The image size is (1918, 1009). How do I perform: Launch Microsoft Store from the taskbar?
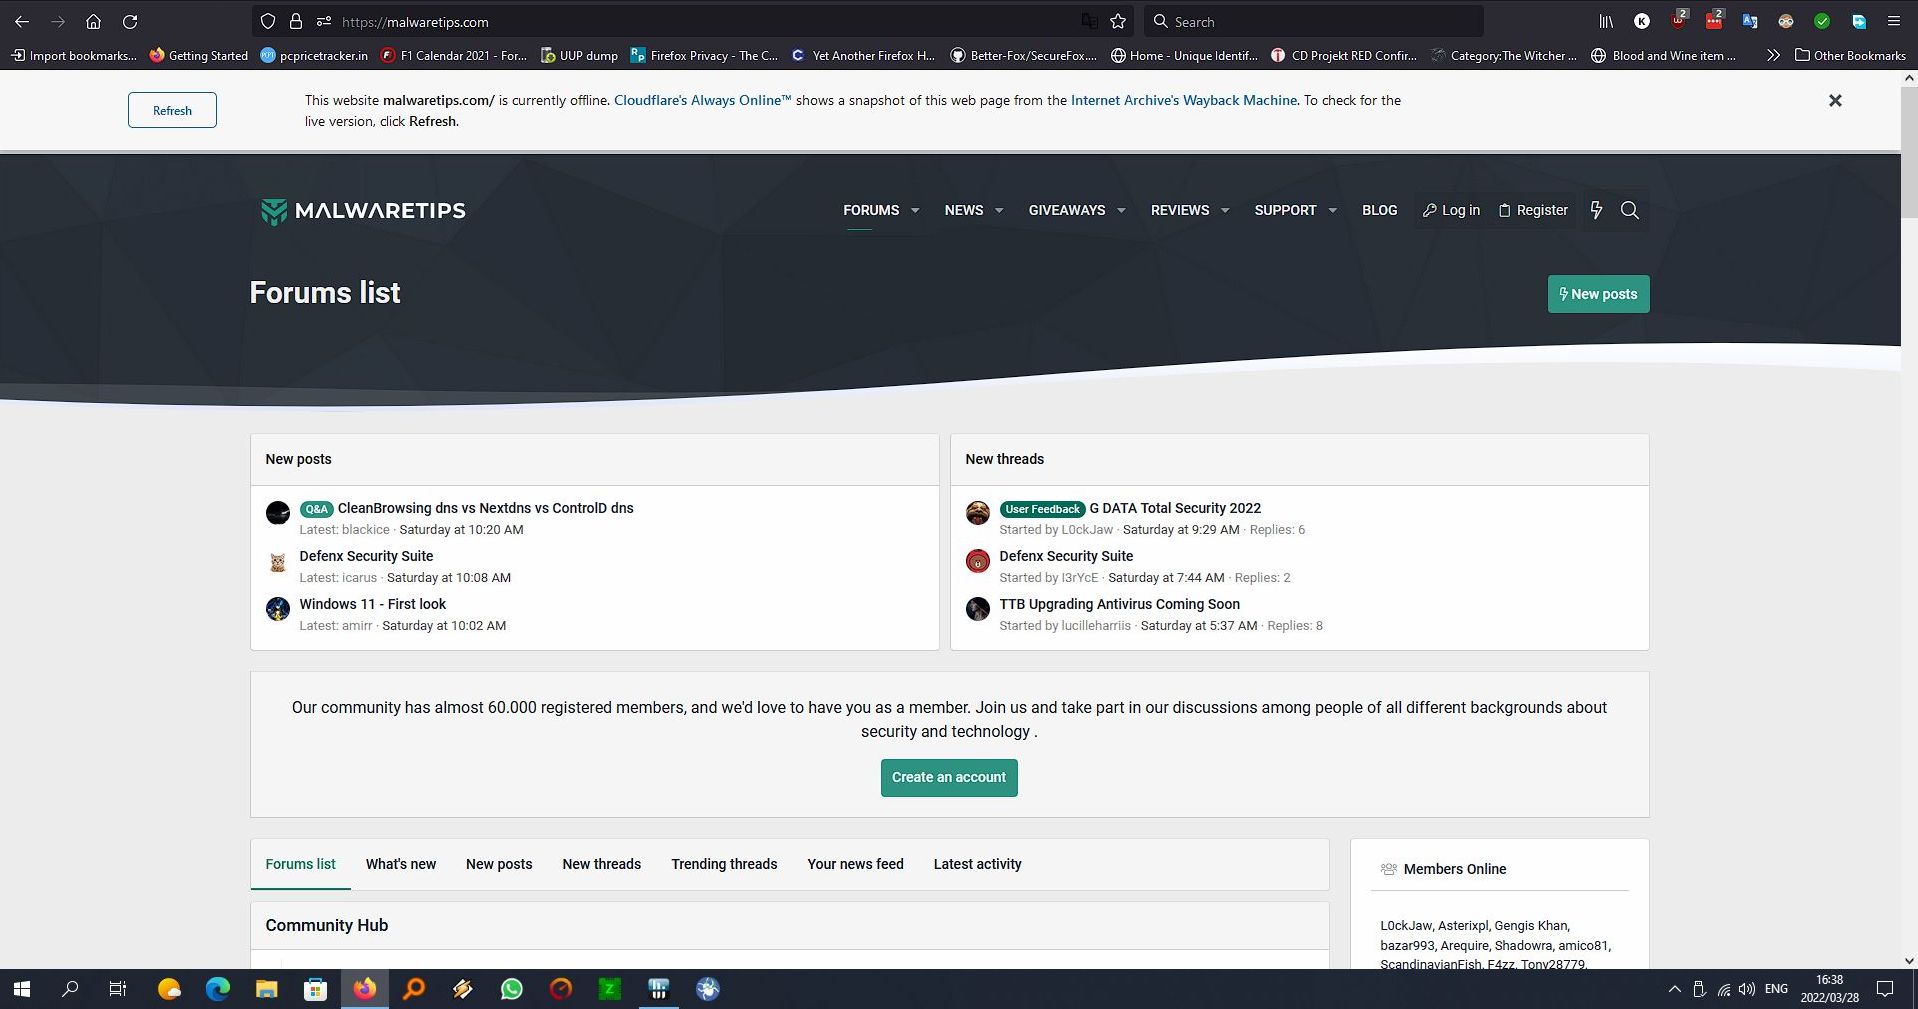click(x=315, y=989)
